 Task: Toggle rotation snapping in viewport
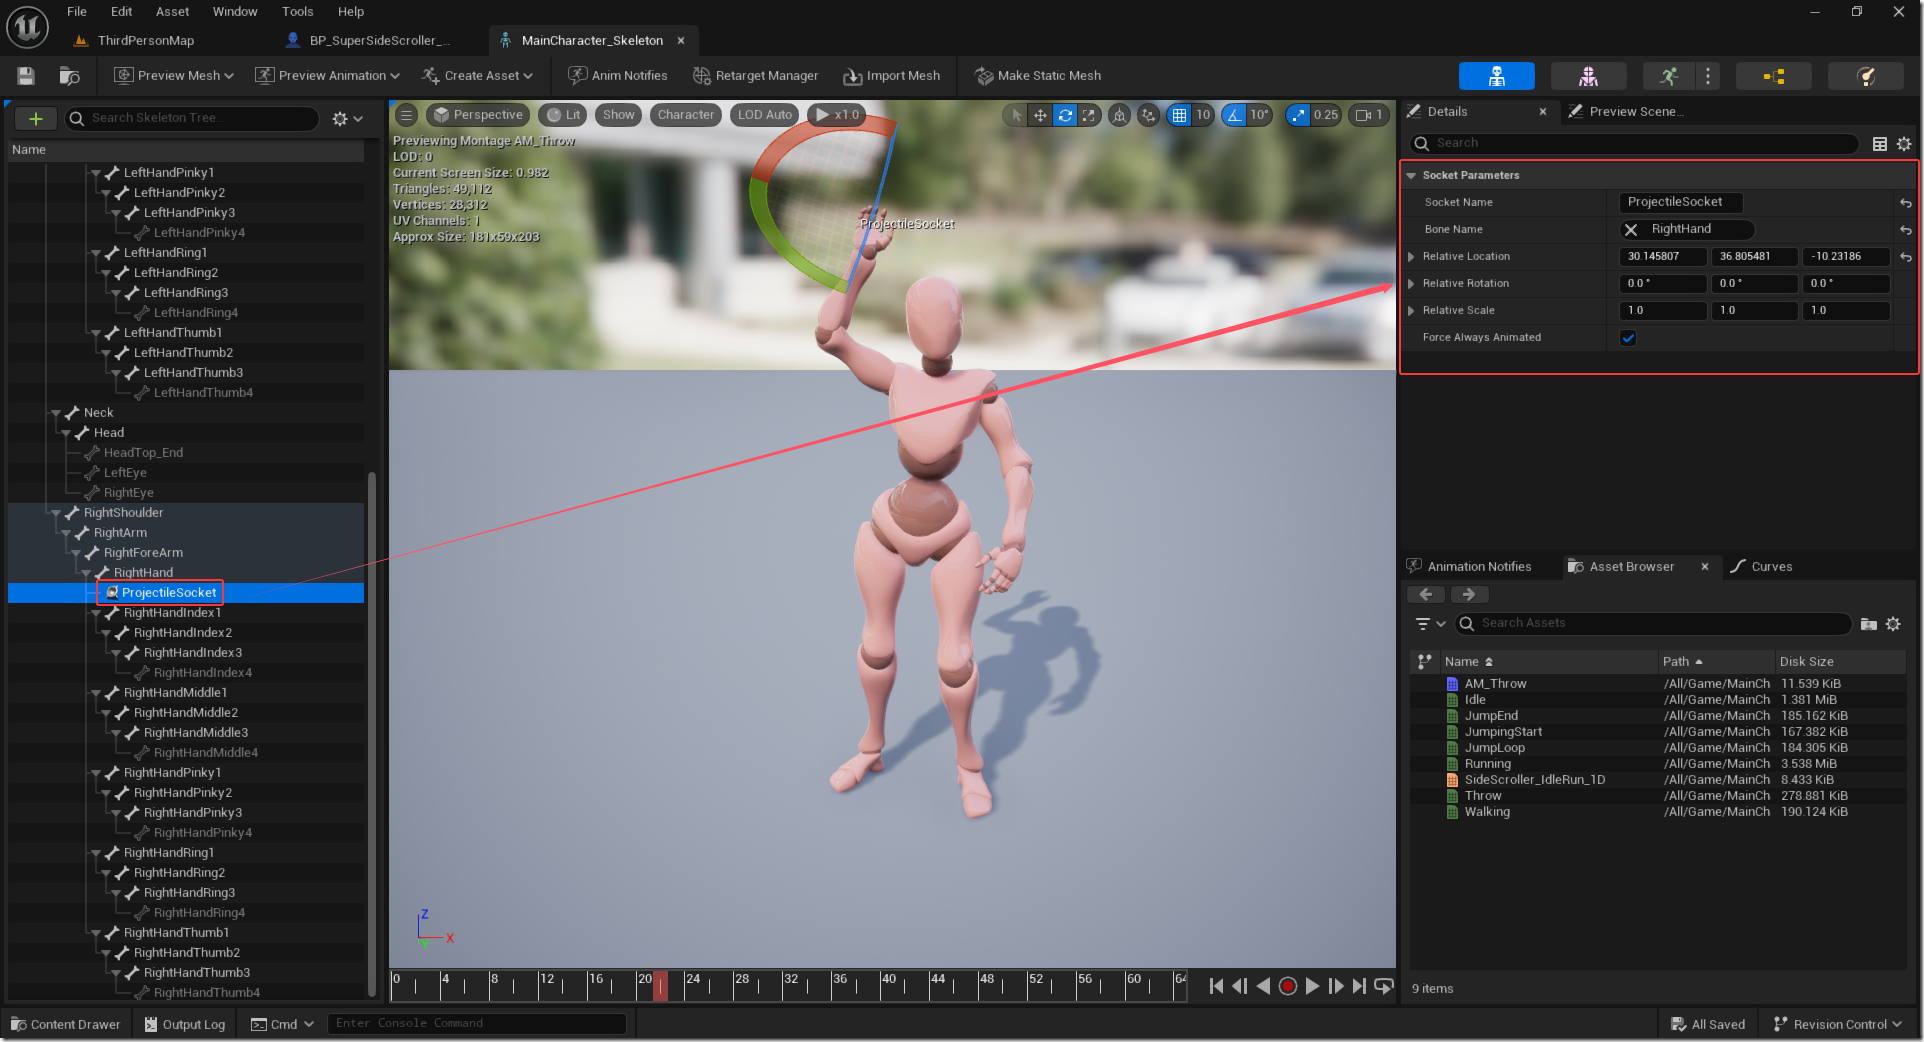click(1235, 115)
